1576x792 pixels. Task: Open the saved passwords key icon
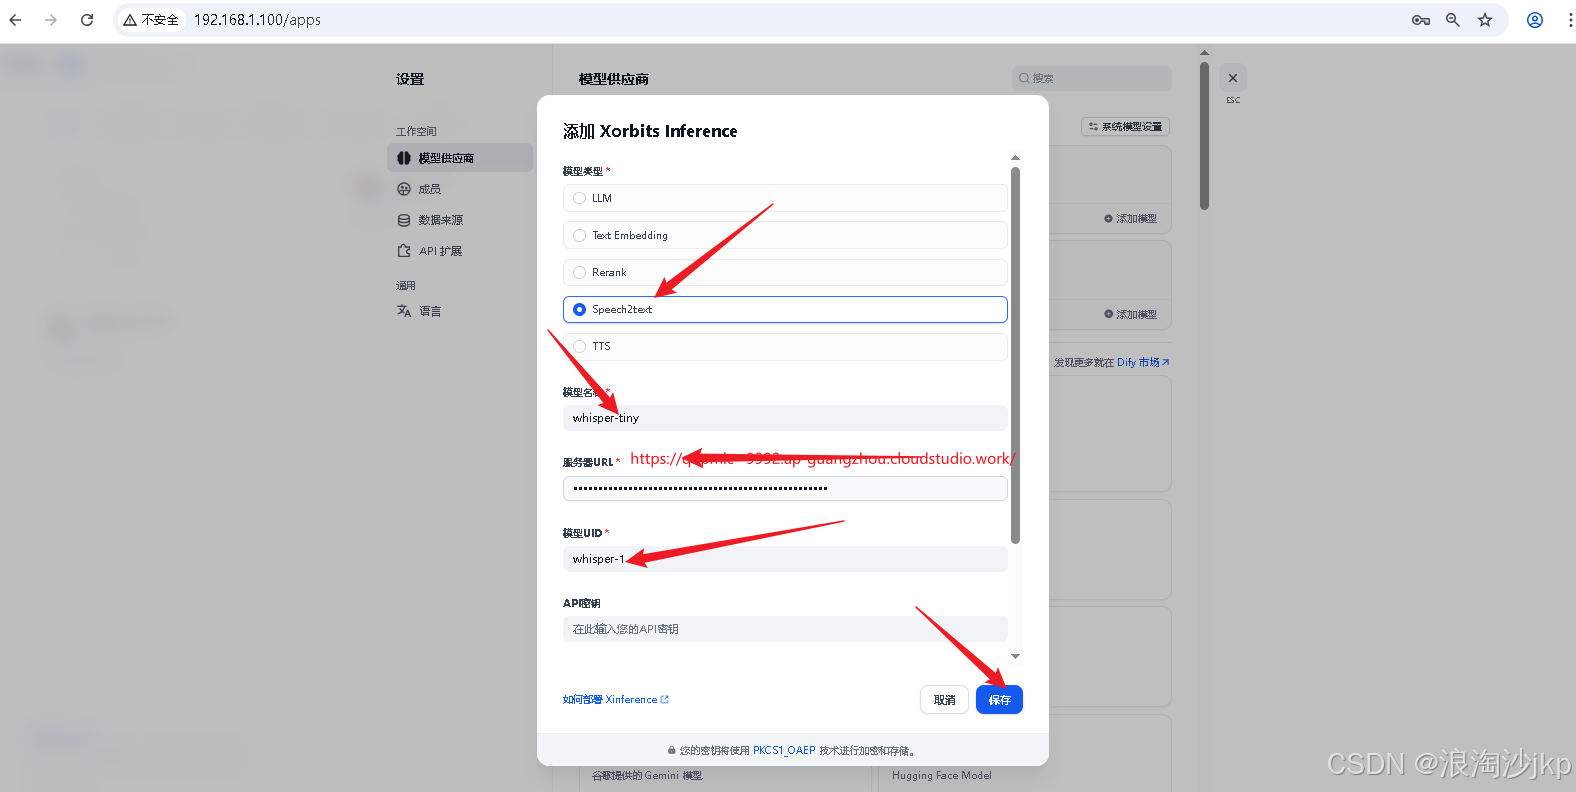tap(1421, 20)
